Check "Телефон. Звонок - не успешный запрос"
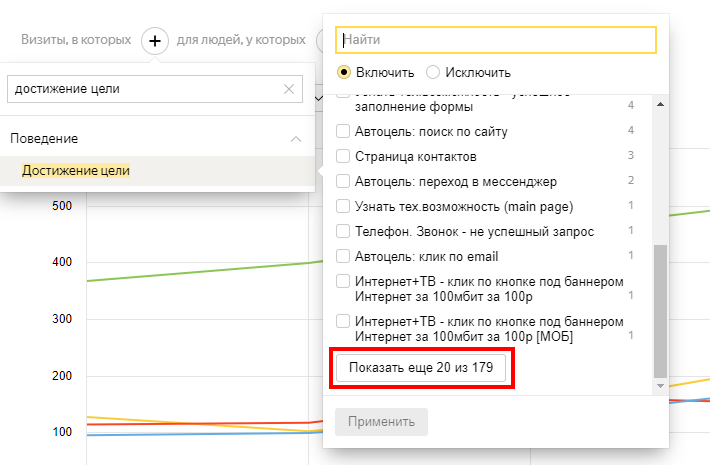Image resolution: width=710 pixels, height=465 pixels. pos(343,232)
